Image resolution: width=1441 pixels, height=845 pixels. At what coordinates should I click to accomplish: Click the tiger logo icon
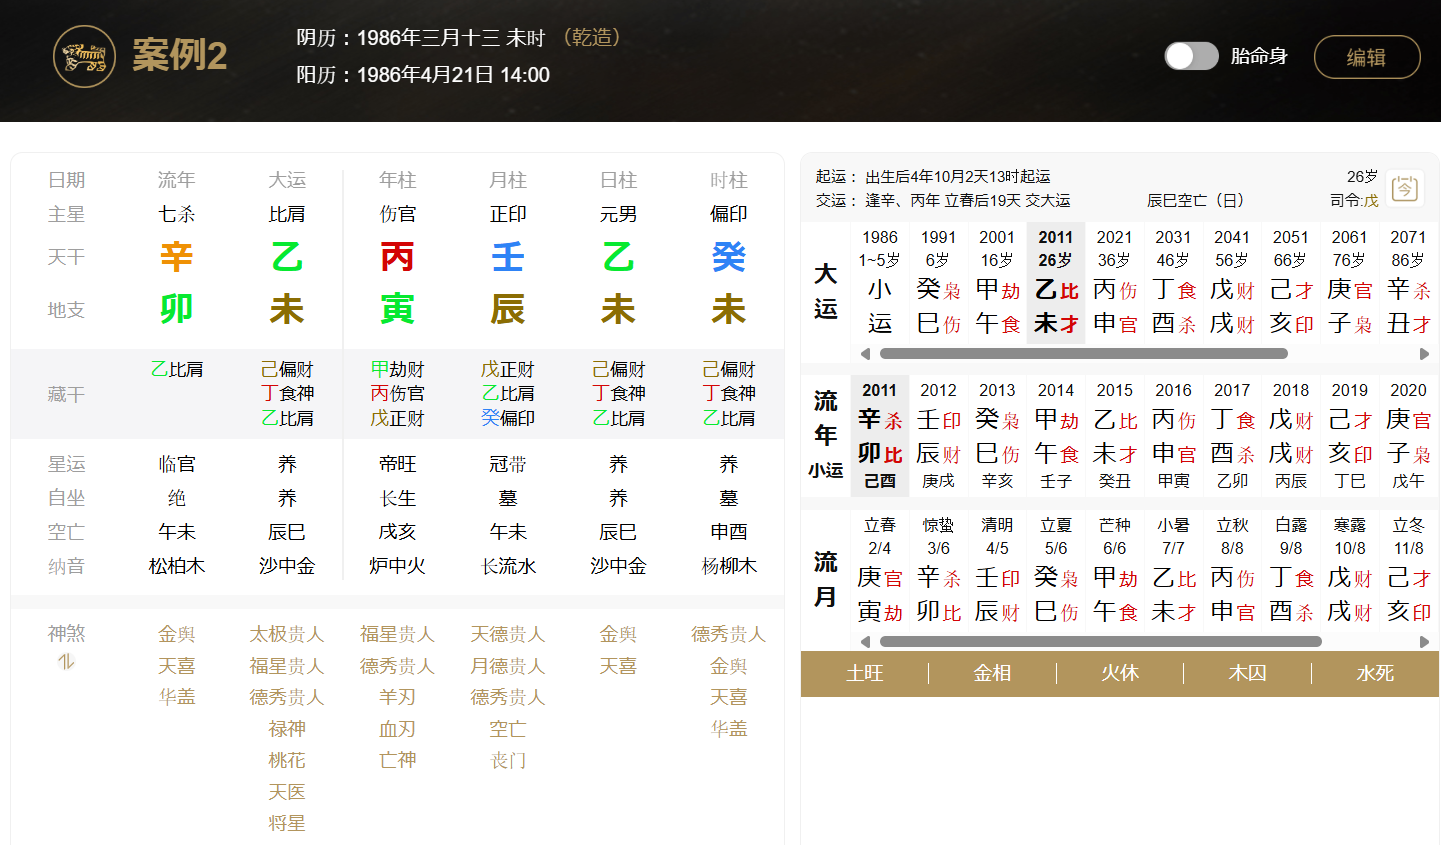(x=84, y=57)
